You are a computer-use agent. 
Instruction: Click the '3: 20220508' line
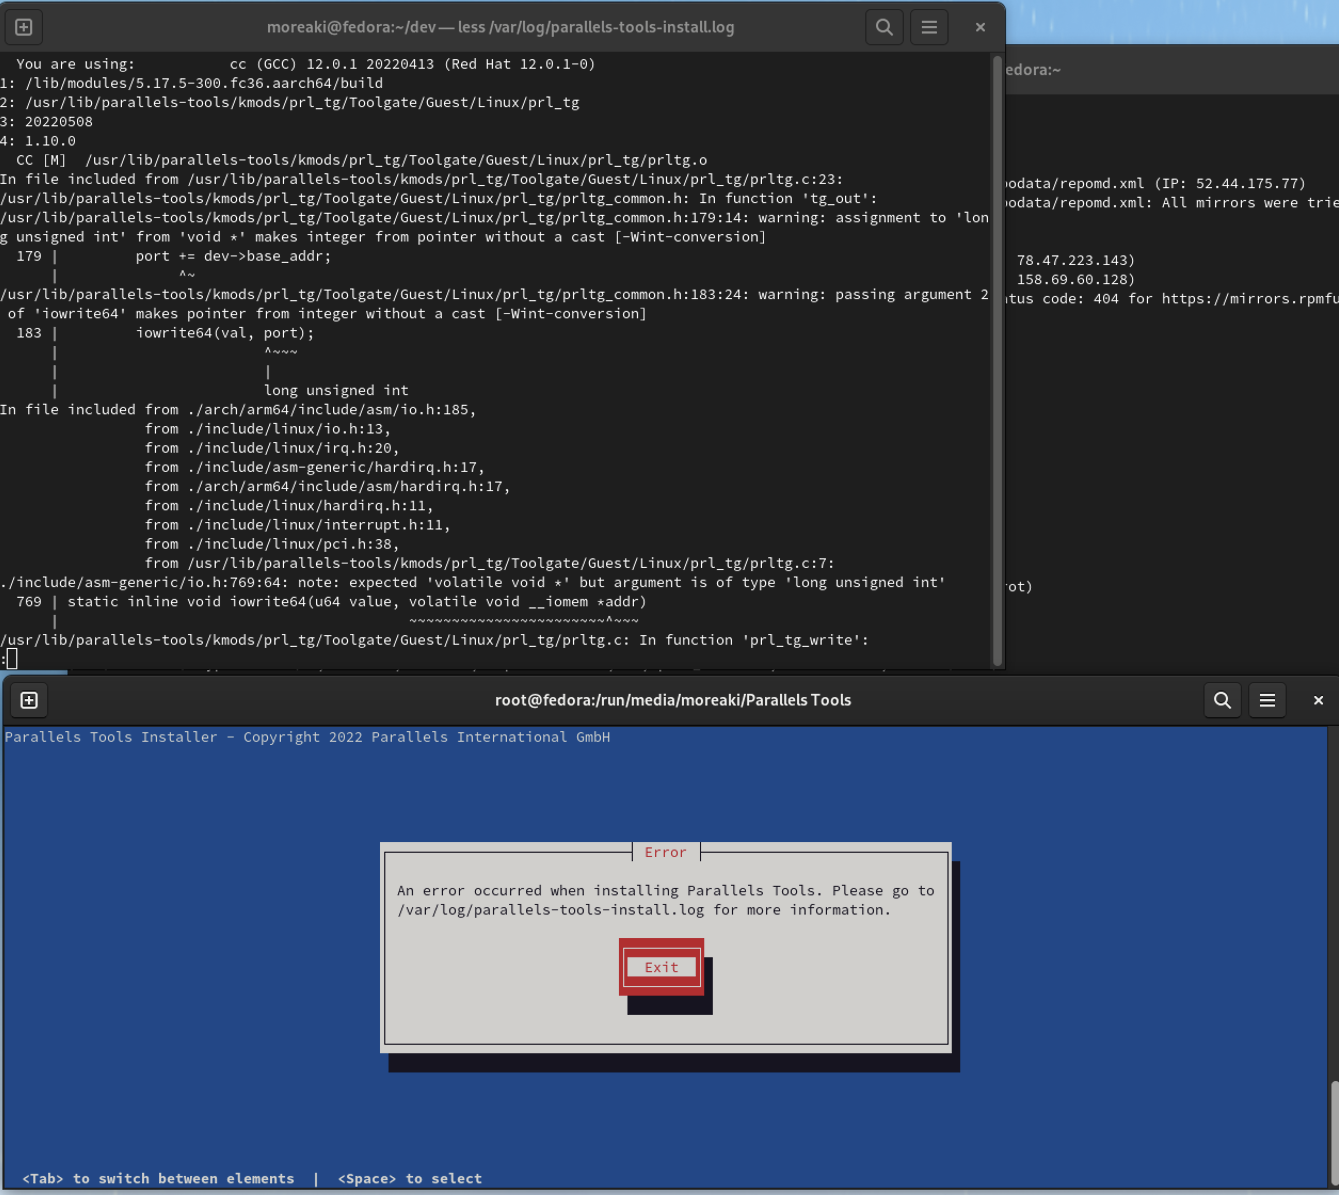(x=46, y=122)
